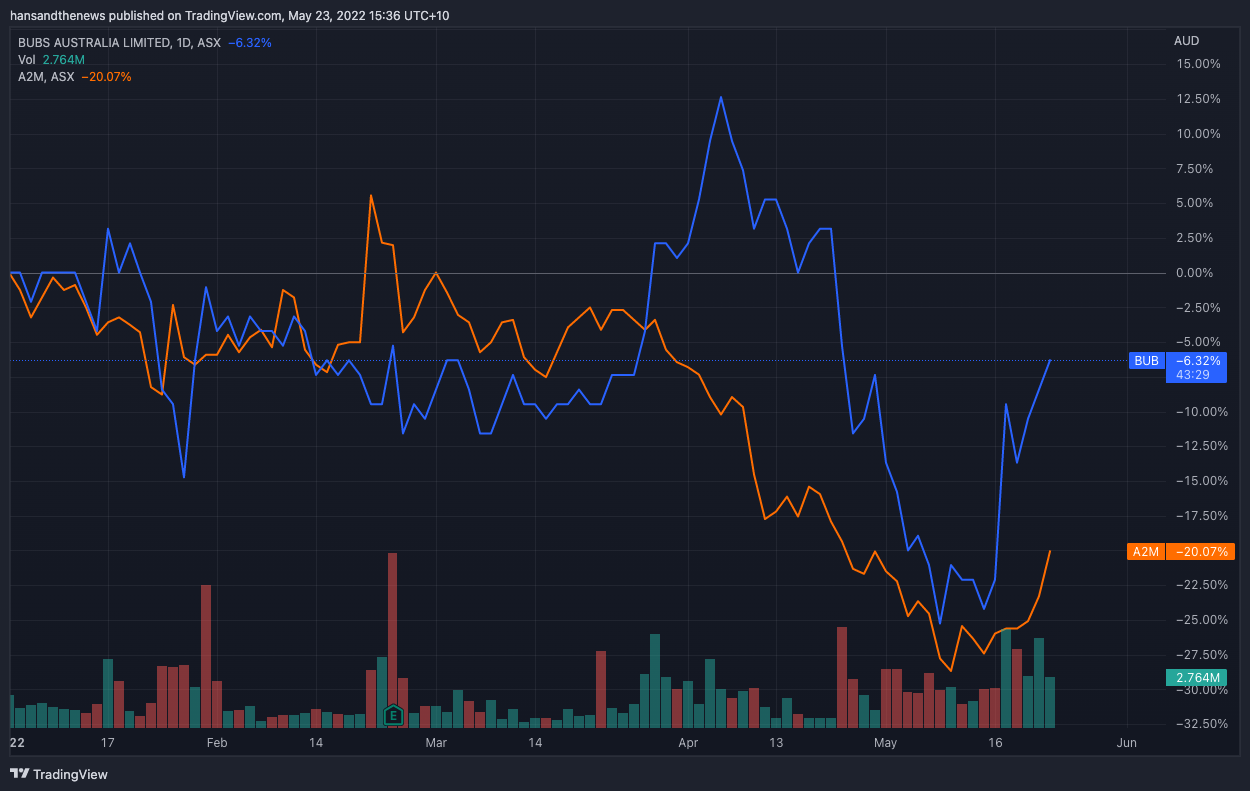The width and height of the screenshot is (1250, 791).
Task: Click the BUBS AUSTRALIA LIMITED legend title
Action: coord(100,43)
